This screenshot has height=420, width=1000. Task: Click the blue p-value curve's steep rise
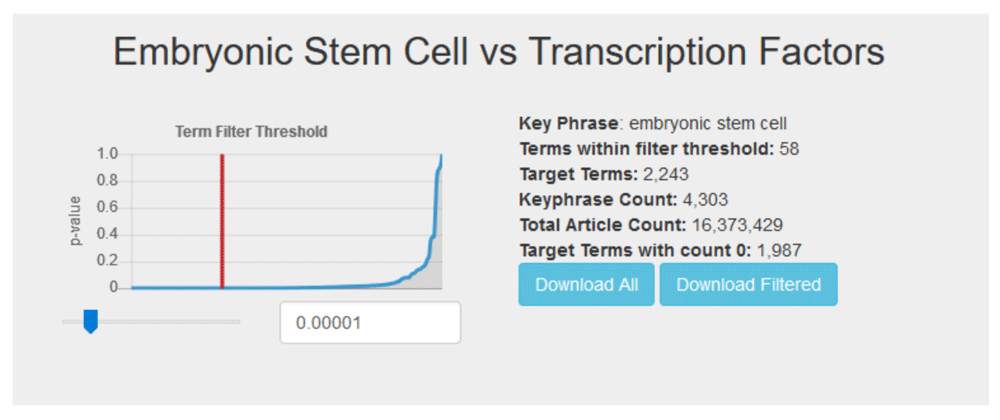pos(436,210)
